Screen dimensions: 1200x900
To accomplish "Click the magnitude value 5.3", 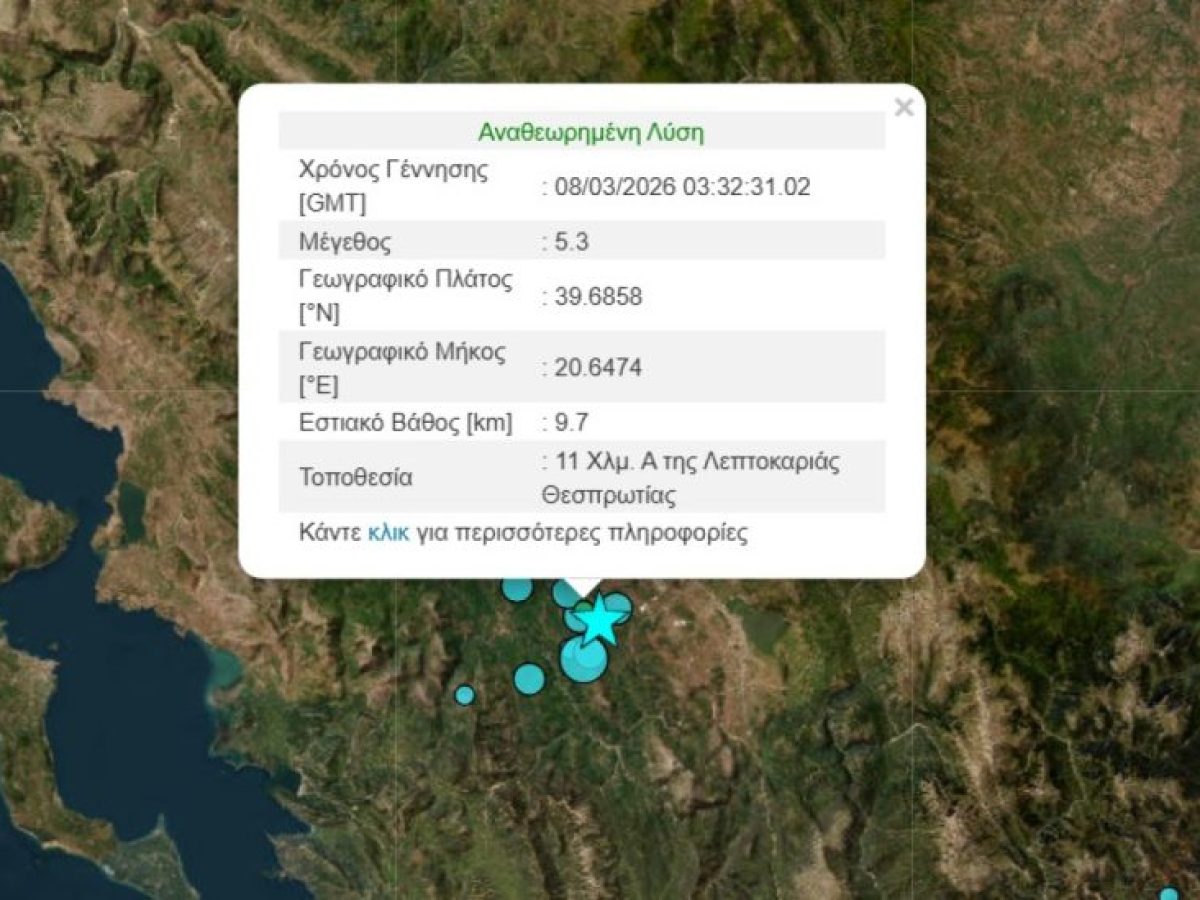I will coord(566,242).
